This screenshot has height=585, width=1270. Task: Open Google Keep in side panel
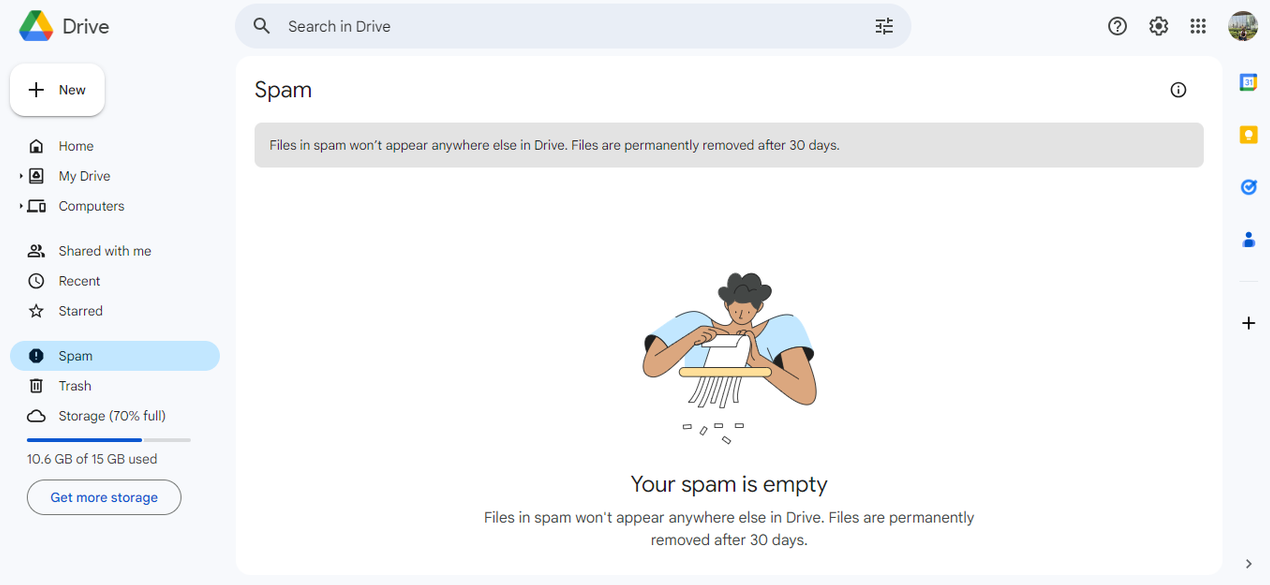coord(1248,134)
